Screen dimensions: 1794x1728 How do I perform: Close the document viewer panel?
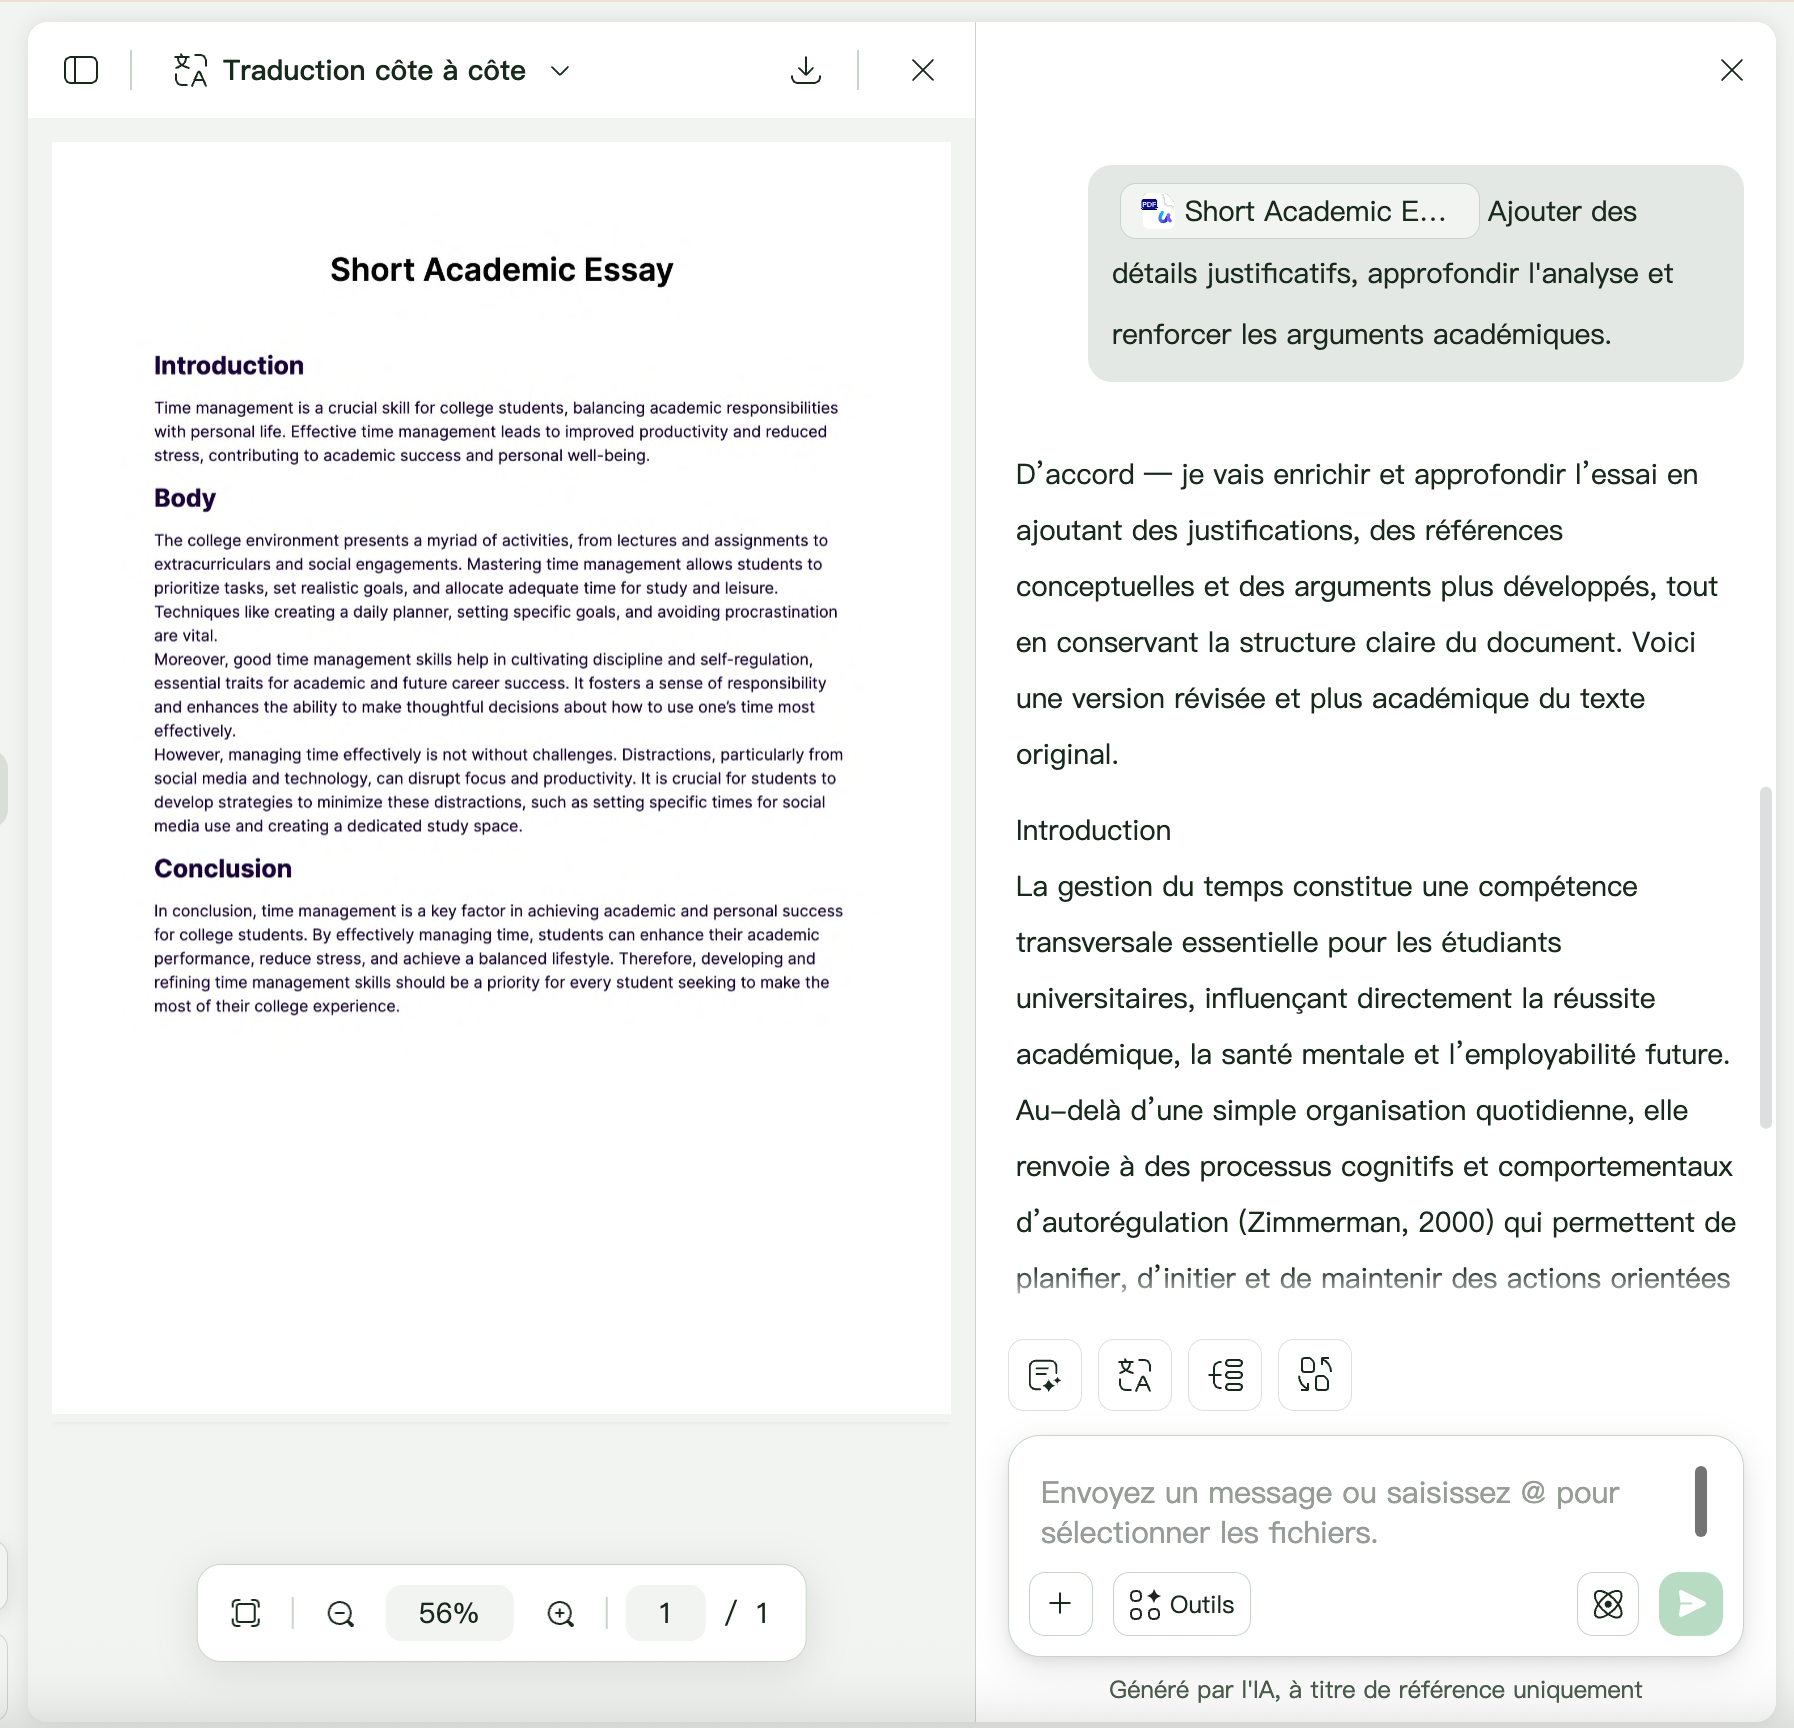coord(923,70)
